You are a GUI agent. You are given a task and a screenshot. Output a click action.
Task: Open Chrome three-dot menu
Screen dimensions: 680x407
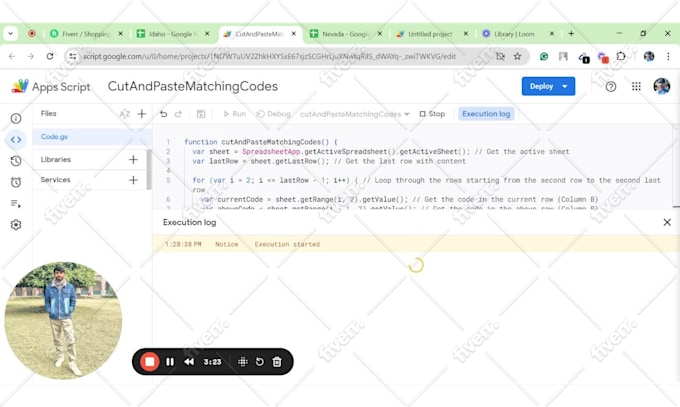[668, 56]
